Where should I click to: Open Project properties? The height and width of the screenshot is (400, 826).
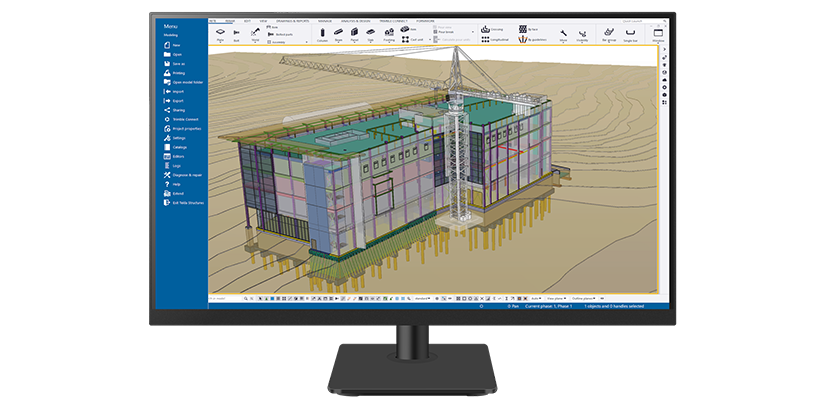pos(183,129)
